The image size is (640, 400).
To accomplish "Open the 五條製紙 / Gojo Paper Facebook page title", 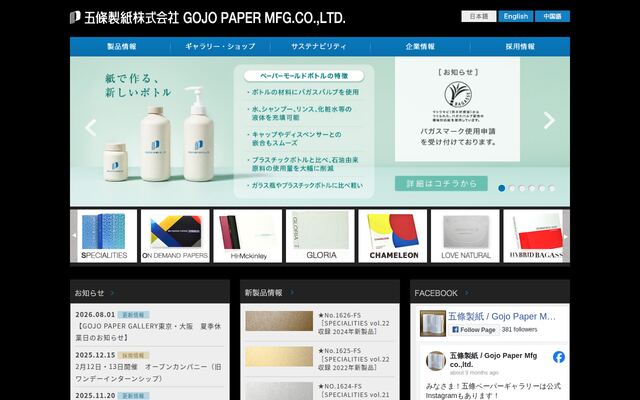I will 502,316.
